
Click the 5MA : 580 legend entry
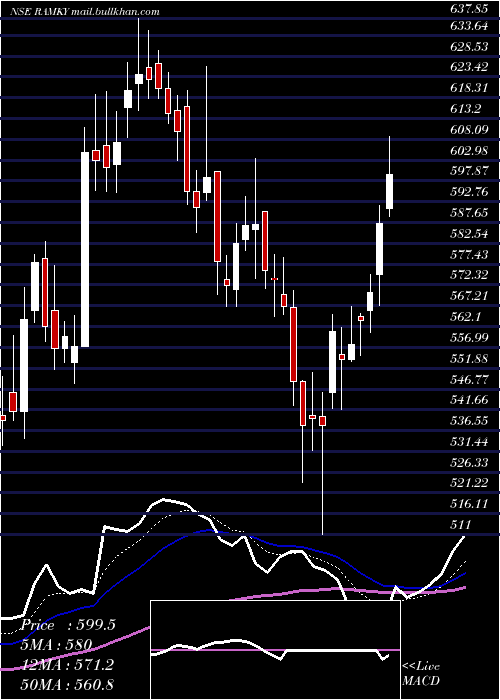click(57, 645)
